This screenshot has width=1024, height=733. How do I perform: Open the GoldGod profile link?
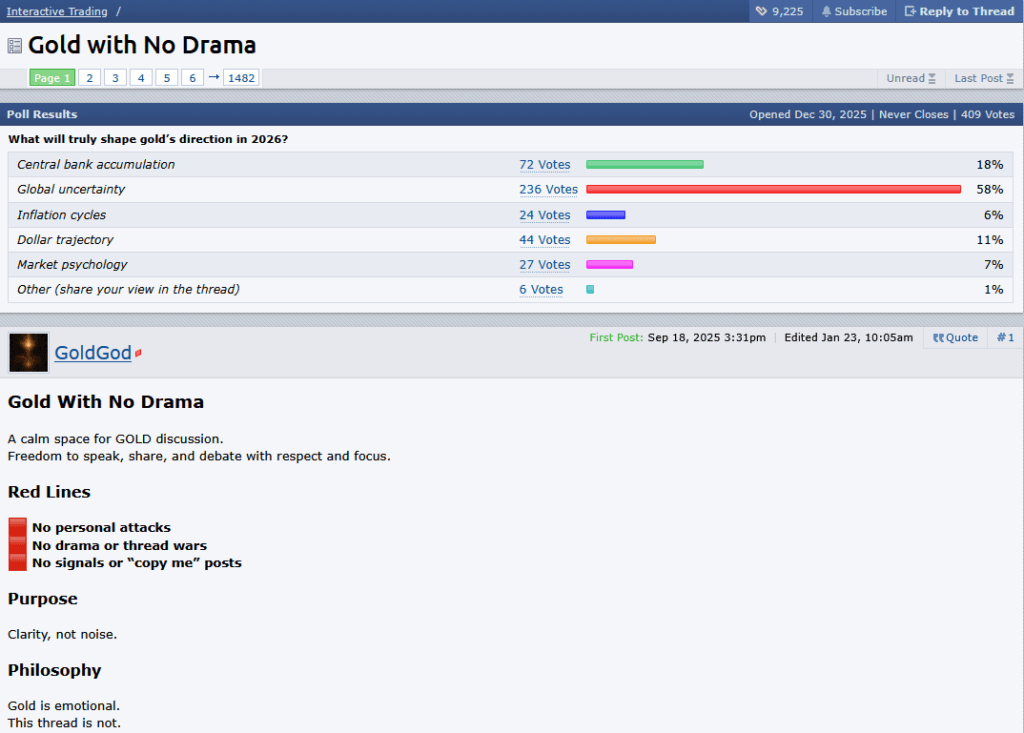point(93,353)
